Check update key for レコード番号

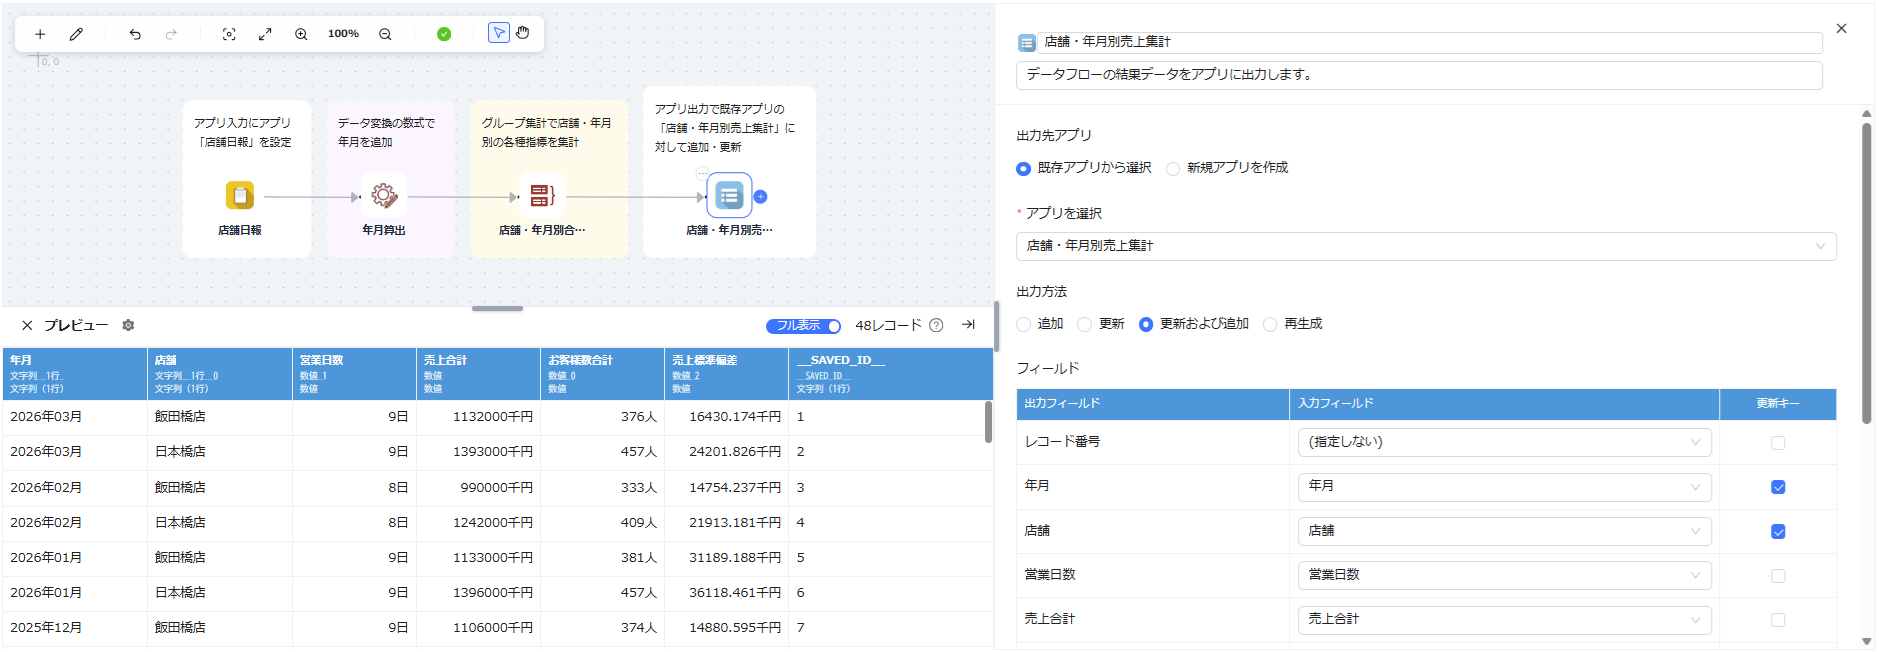(1778, 443)
